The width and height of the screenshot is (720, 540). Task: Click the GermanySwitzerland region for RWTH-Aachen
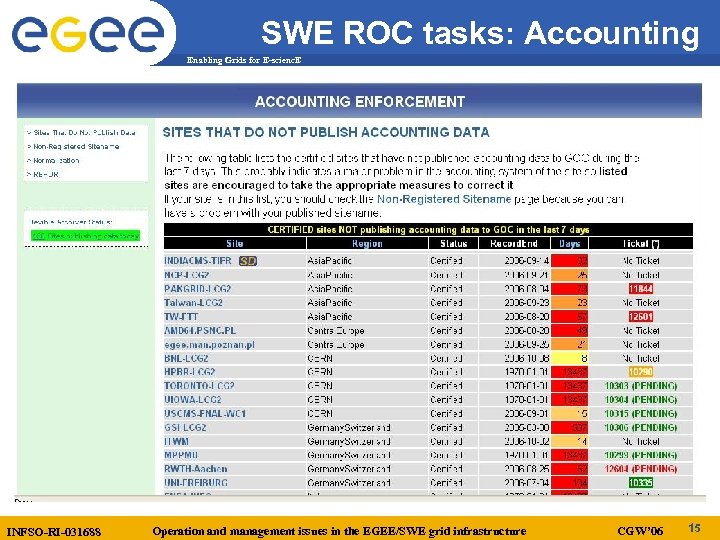[349, 469]
